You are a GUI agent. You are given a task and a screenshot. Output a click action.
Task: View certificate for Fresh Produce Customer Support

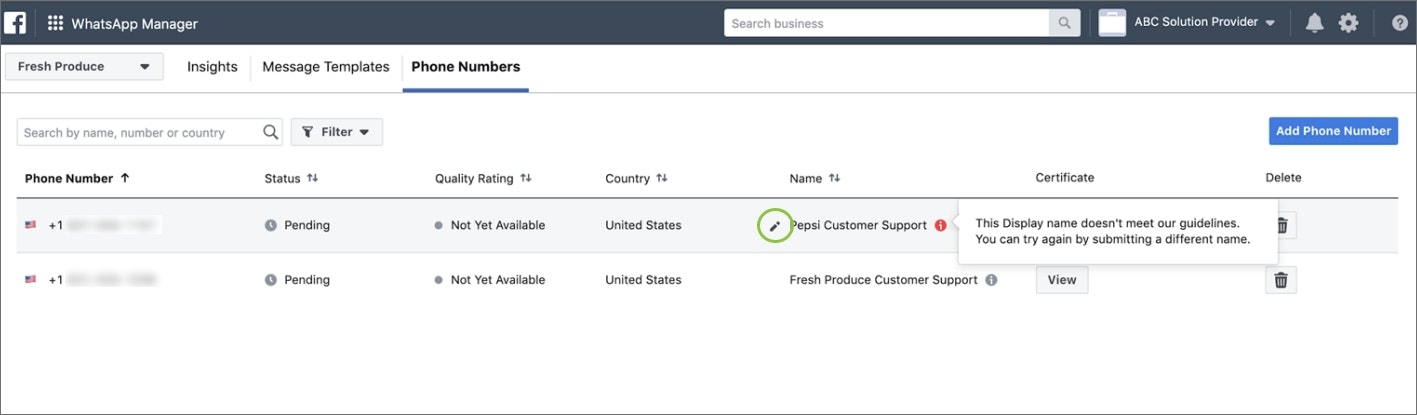pos(1062,280)
